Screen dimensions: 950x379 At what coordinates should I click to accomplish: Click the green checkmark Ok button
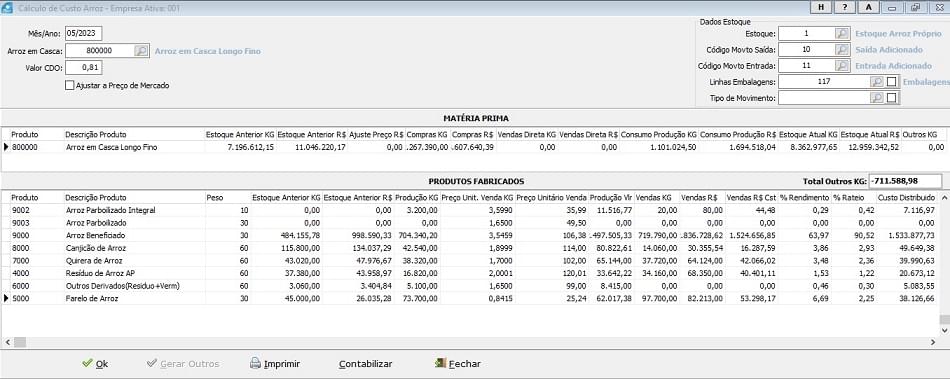[95, 364]
